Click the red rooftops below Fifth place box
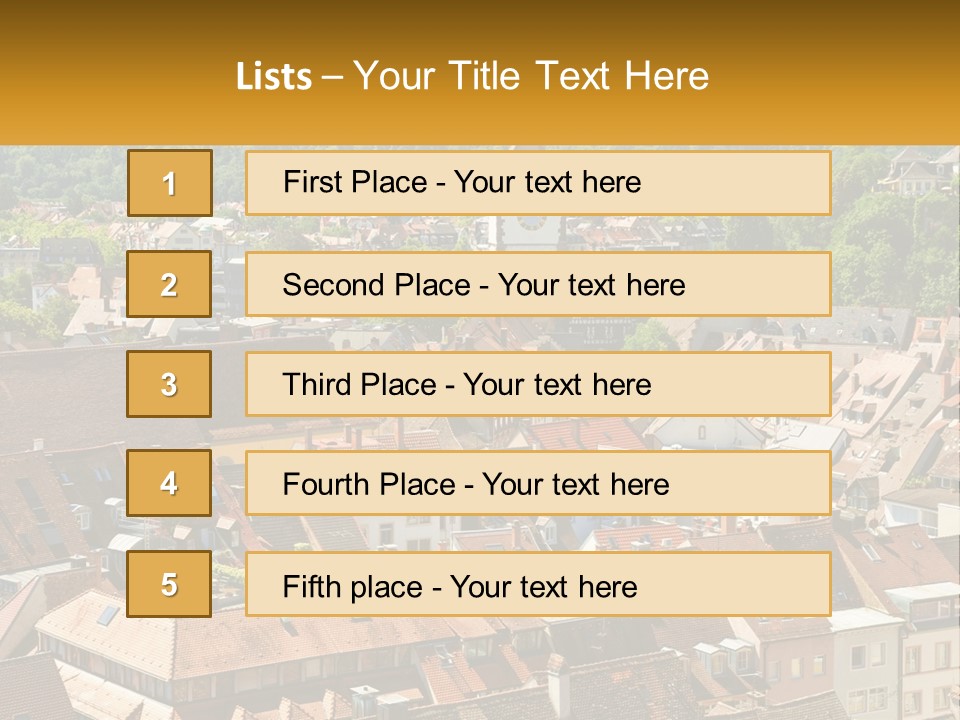The height and width of the screenshot is (720, 960). (450, 670)
